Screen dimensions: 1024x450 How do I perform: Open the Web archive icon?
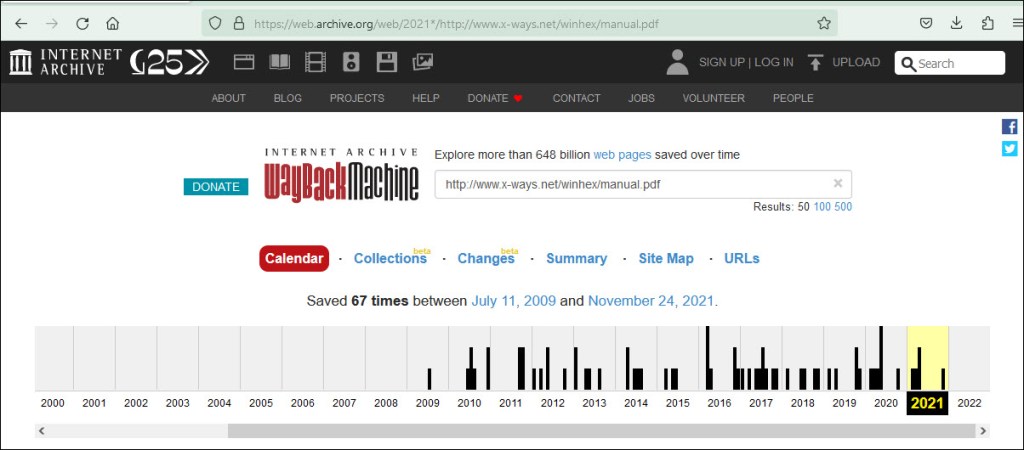pos(244,62)
